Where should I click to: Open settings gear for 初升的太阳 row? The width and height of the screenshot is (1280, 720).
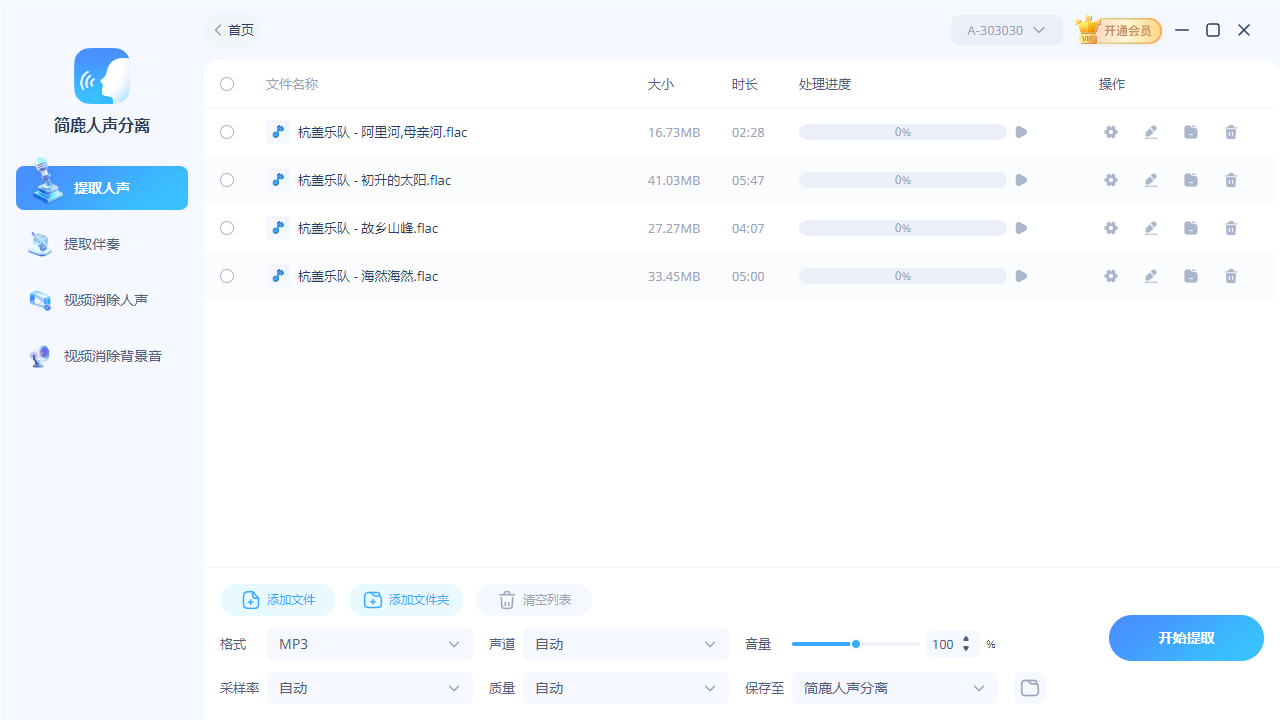pos(1111,180)
